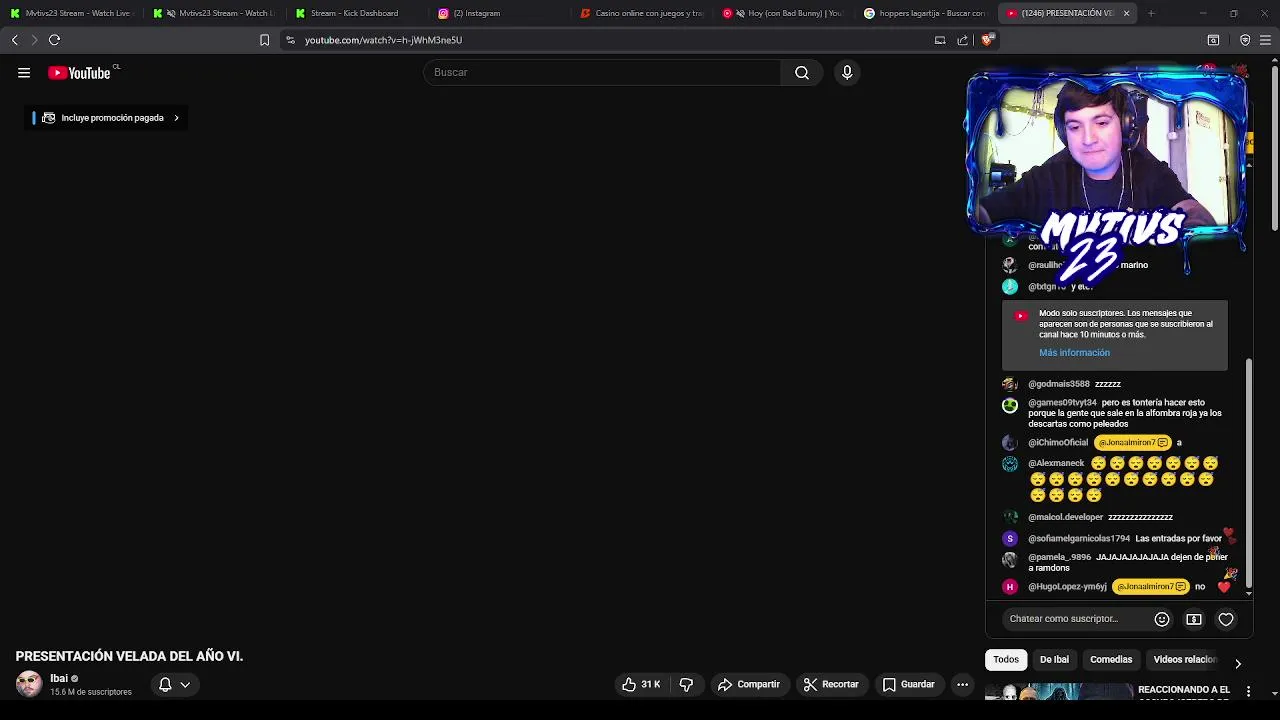Screen dimensions: 1280x720
Task: Select the Todos filter chip
Action: click(1006, 660)
